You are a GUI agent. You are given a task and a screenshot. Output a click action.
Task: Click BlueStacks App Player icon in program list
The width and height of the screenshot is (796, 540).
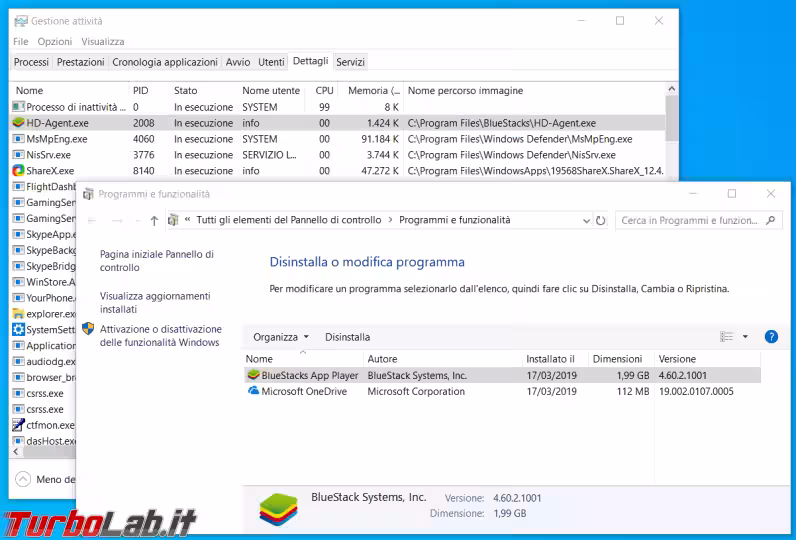[x=253, y=376]
